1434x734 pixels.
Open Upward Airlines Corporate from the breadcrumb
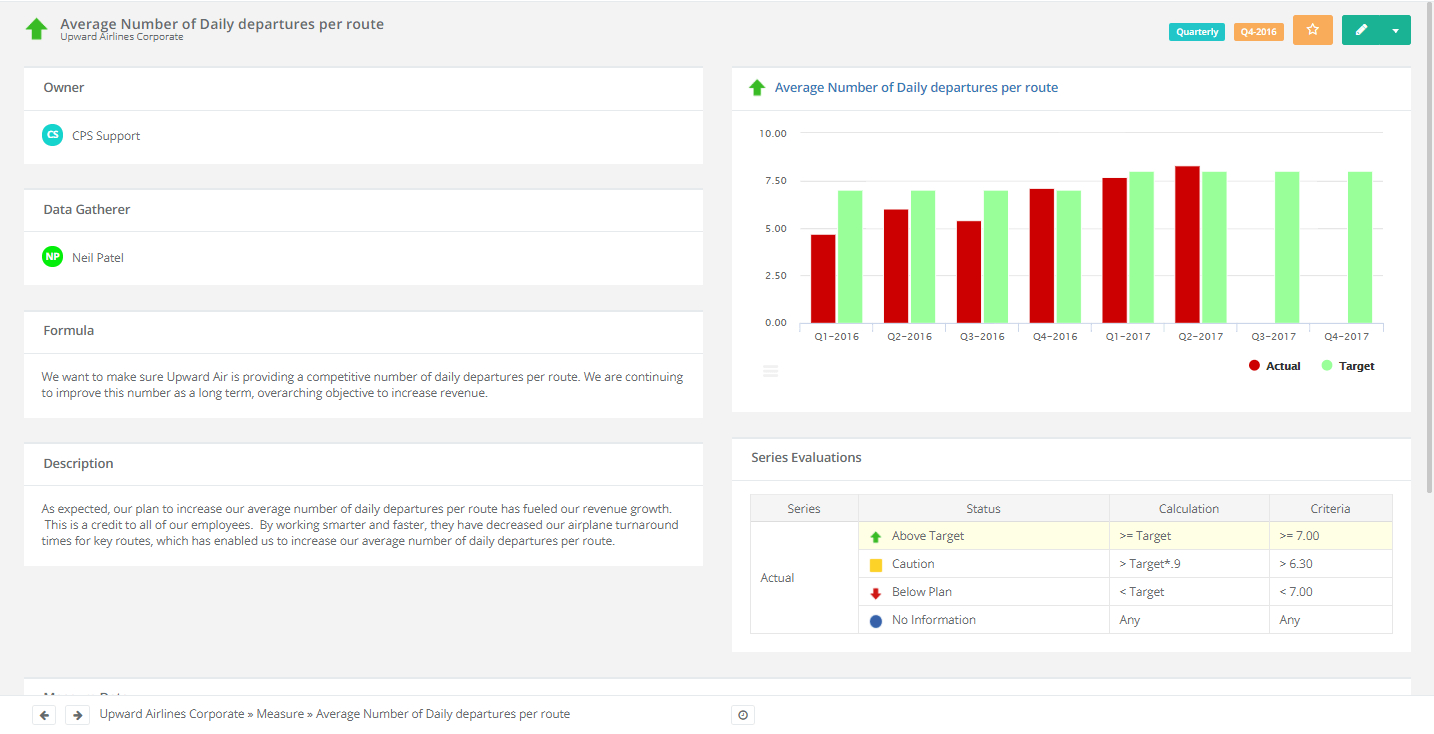pos(171,713)
